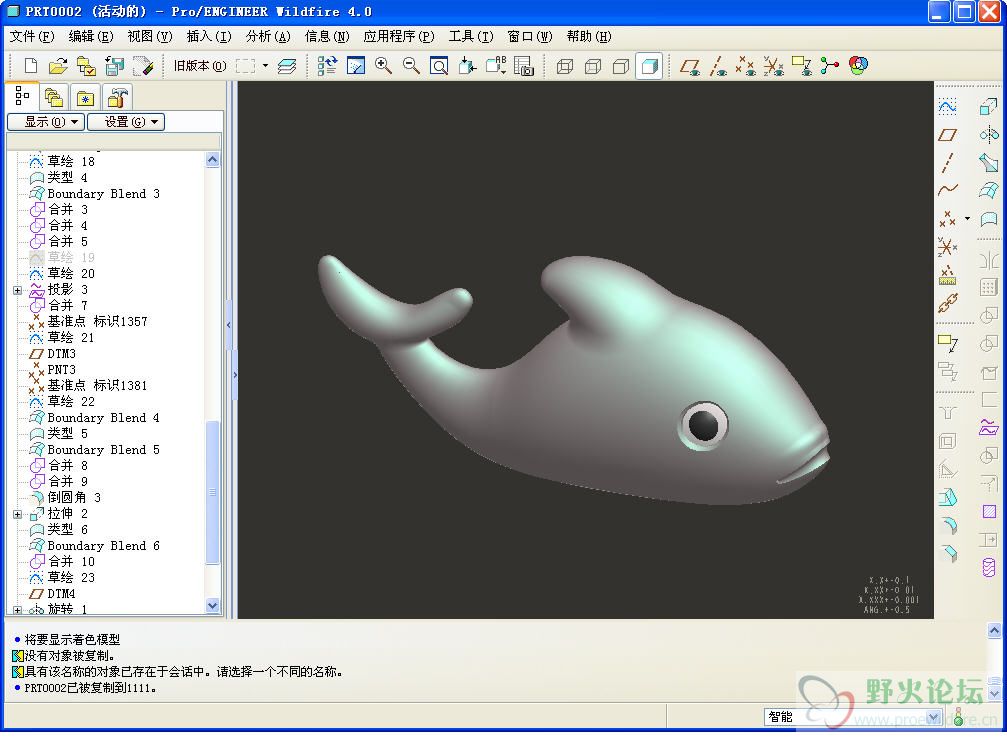Toggle datum axes display

click(x=718, y=66)
